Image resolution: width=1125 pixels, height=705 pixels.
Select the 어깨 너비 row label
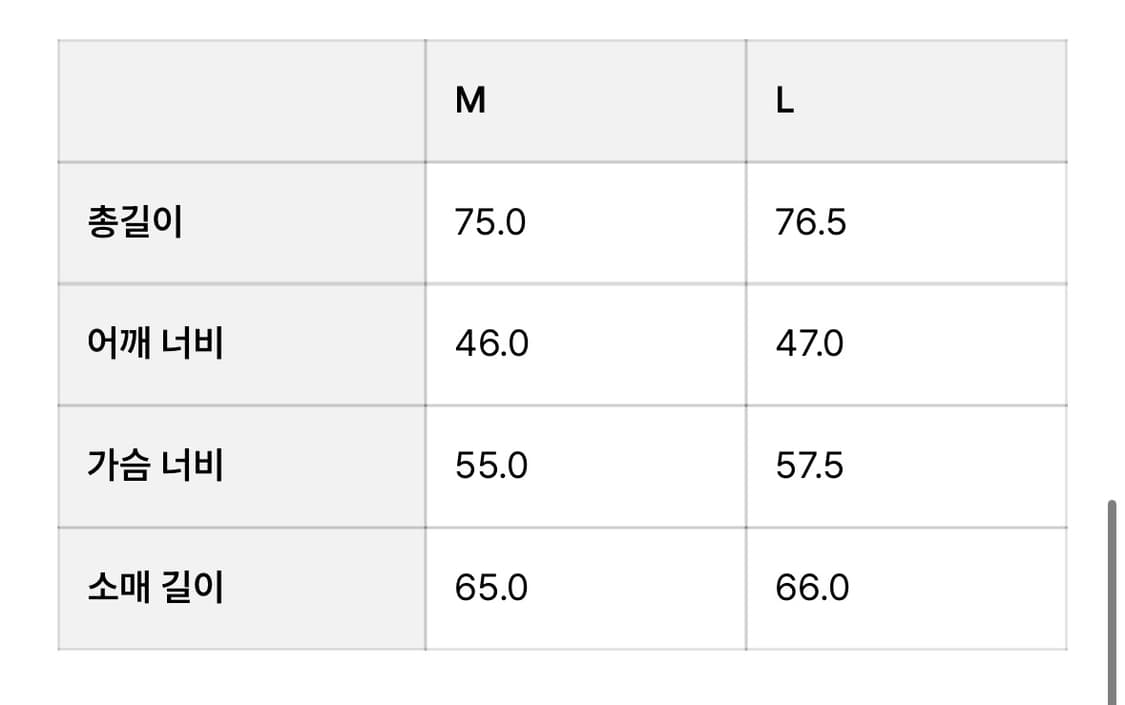pos(155,344)
